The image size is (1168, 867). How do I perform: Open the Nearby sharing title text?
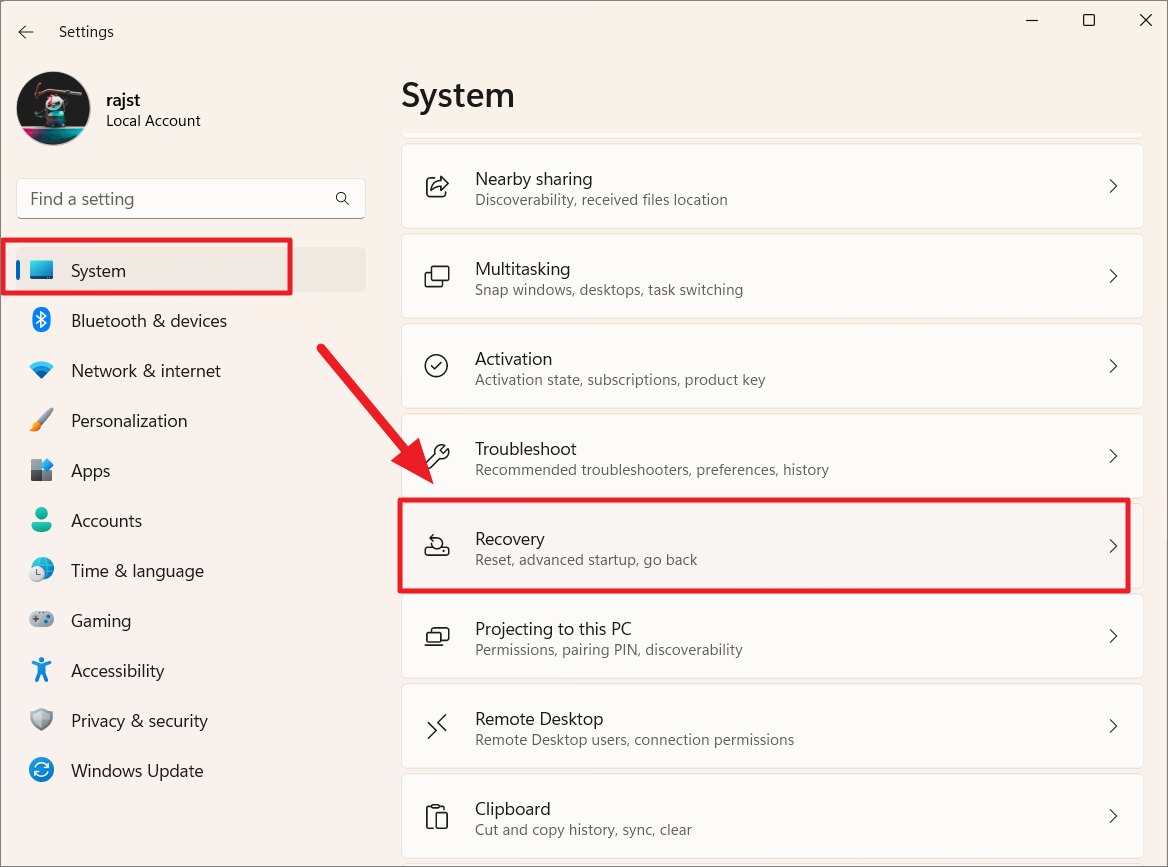534,180
